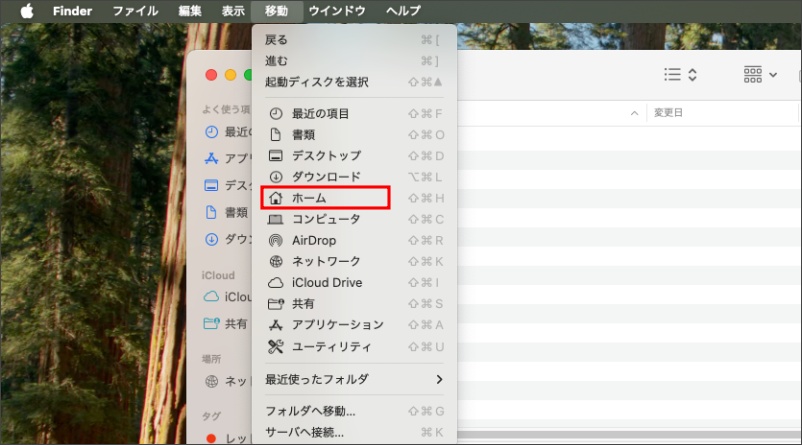
Task: Open the list view options dropdown
Action: tap(681, 75)
